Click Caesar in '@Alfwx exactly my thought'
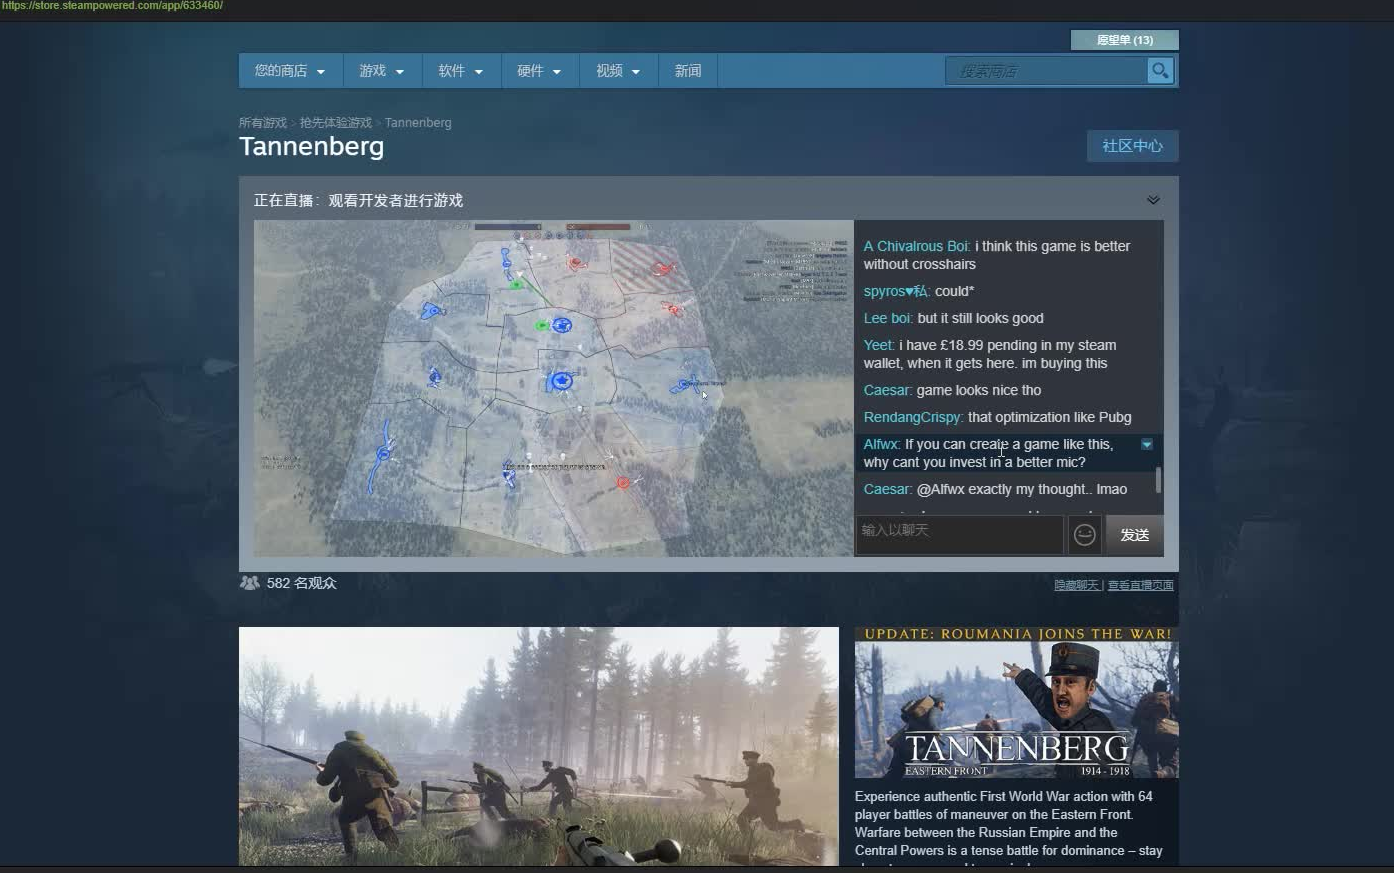The image size is (1394, 873). pyautogui.click(x=888, y=489)
